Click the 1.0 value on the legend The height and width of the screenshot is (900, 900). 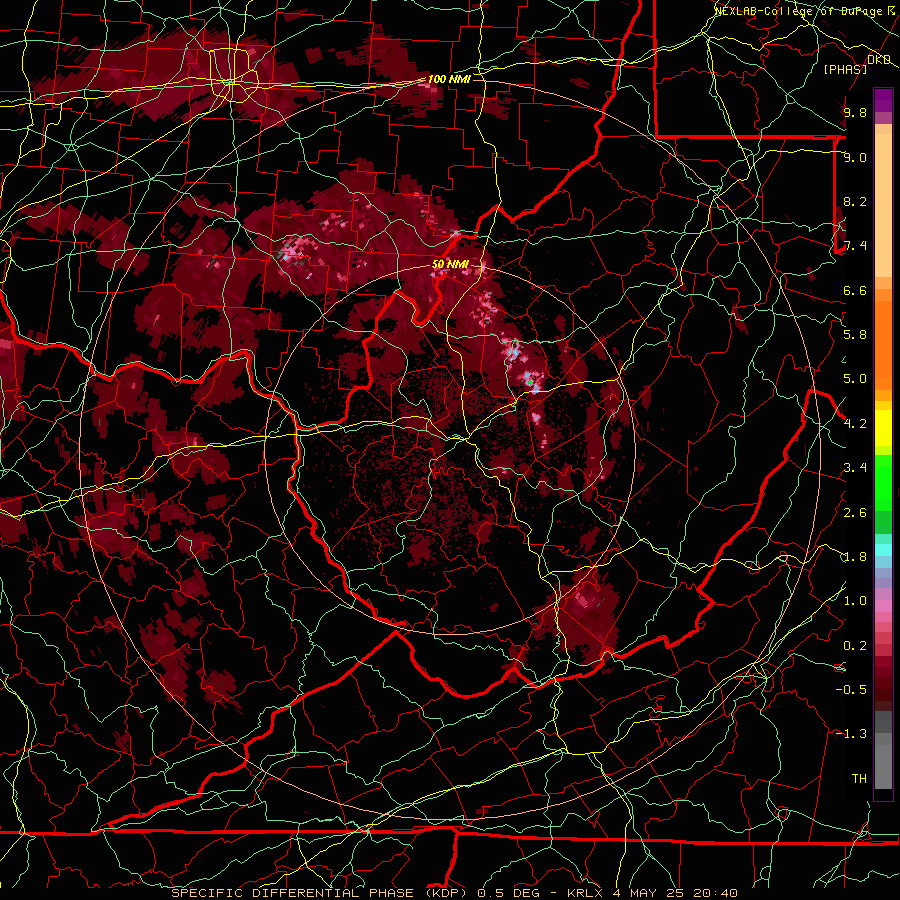[x=855, y=601]
